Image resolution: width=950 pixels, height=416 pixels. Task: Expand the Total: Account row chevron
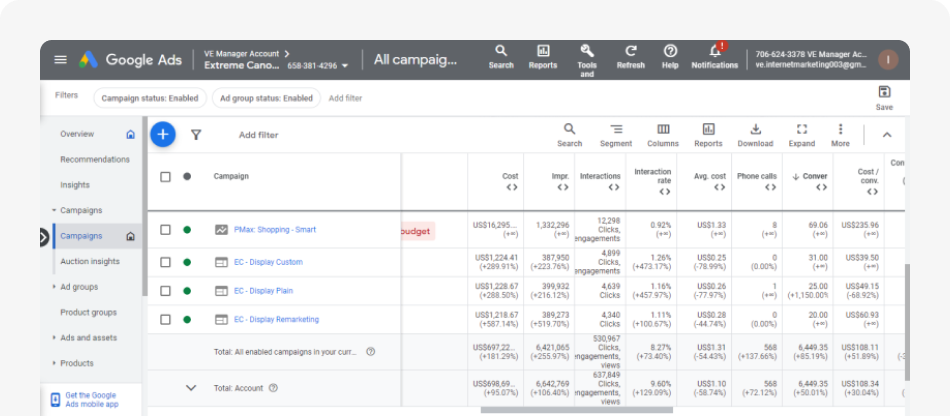(191, 388)
